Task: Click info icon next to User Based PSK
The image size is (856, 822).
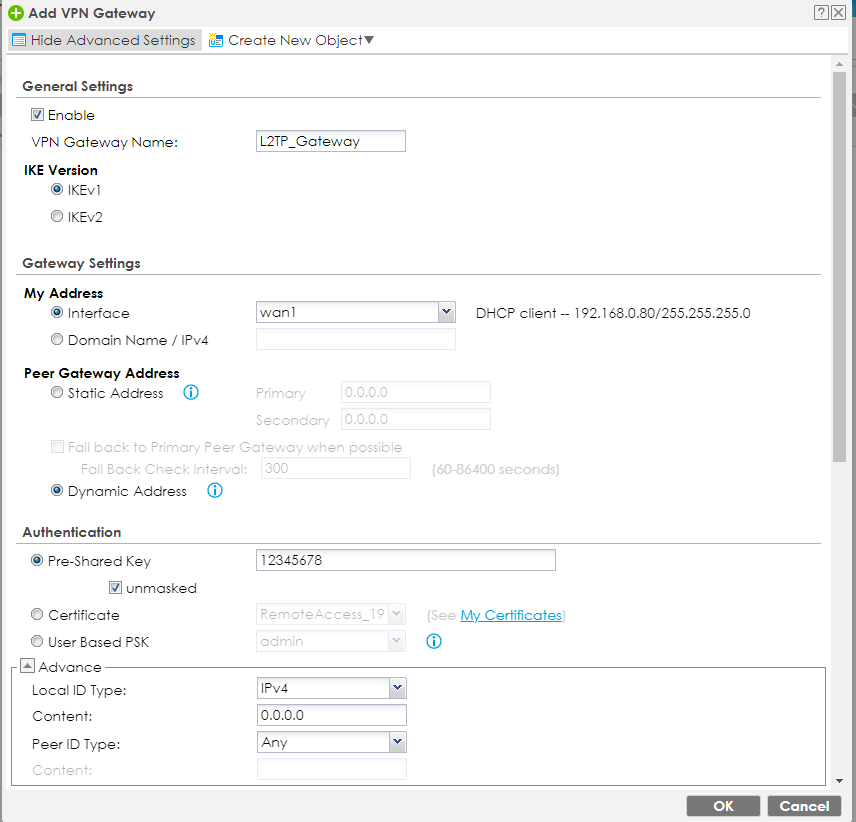Action: (x=433, y=641)
